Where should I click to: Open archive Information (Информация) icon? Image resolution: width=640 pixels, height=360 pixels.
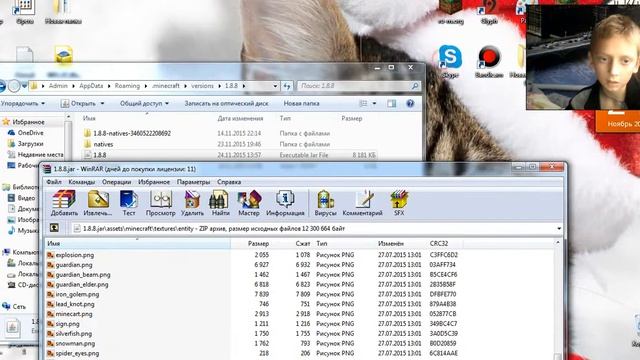pos(285,203)
